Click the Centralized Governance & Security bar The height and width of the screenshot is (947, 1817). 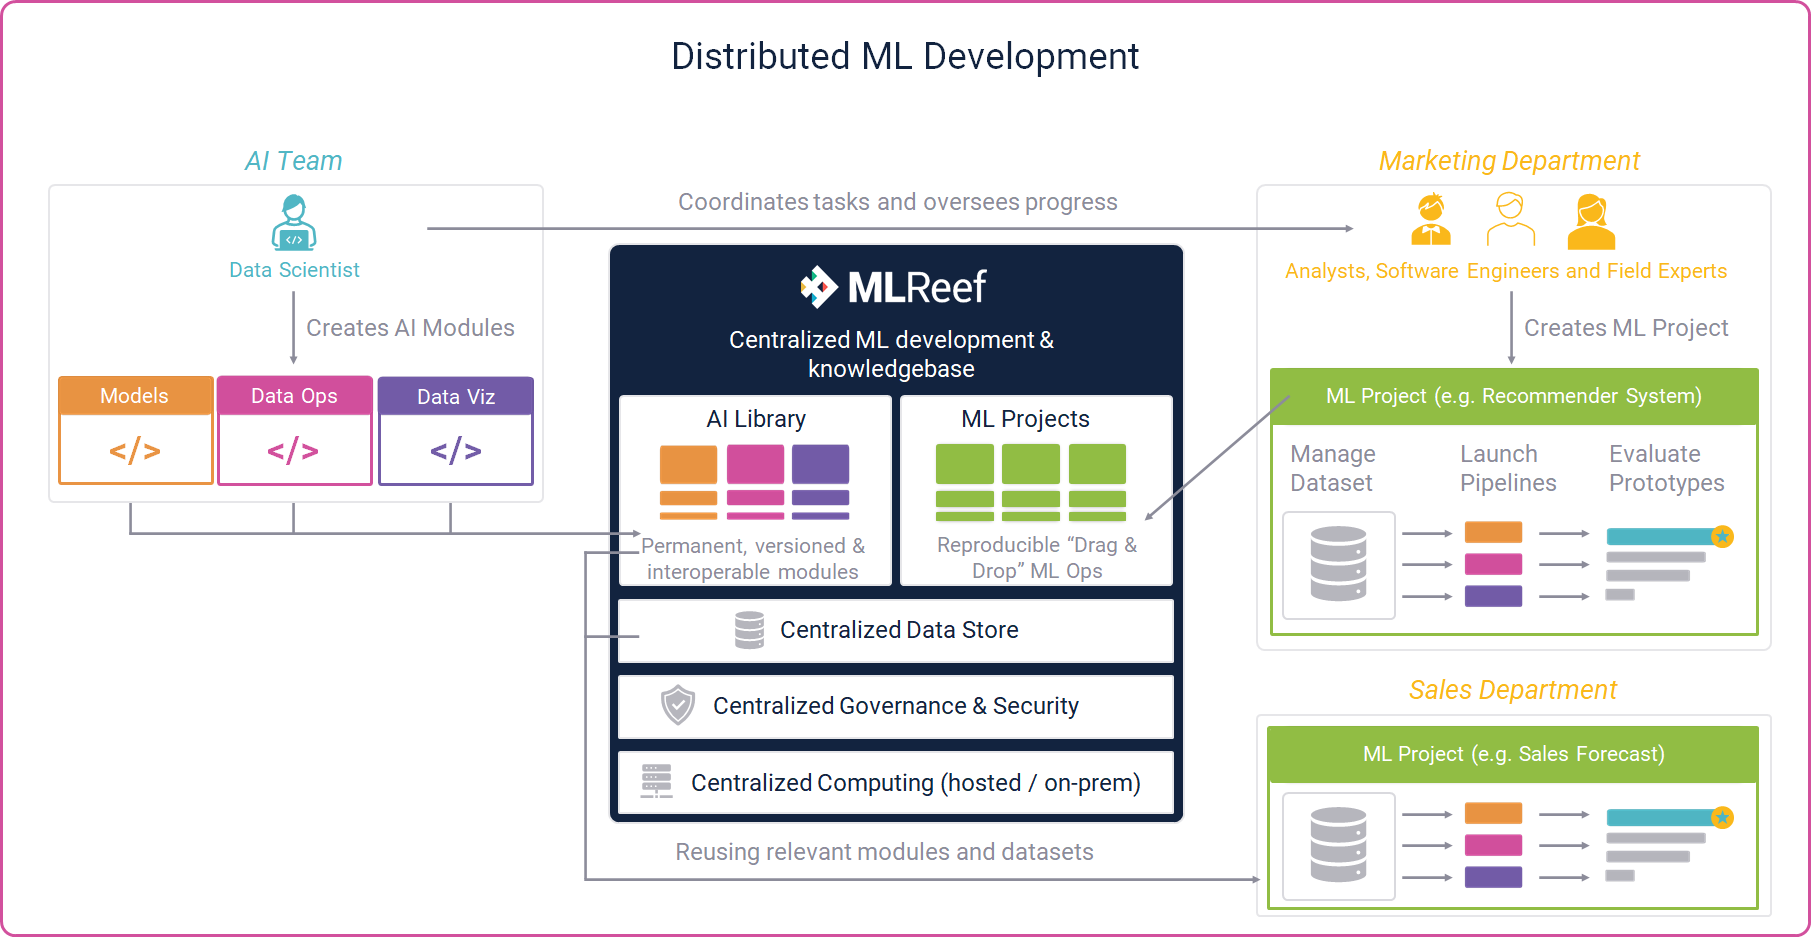click(896, 706)
